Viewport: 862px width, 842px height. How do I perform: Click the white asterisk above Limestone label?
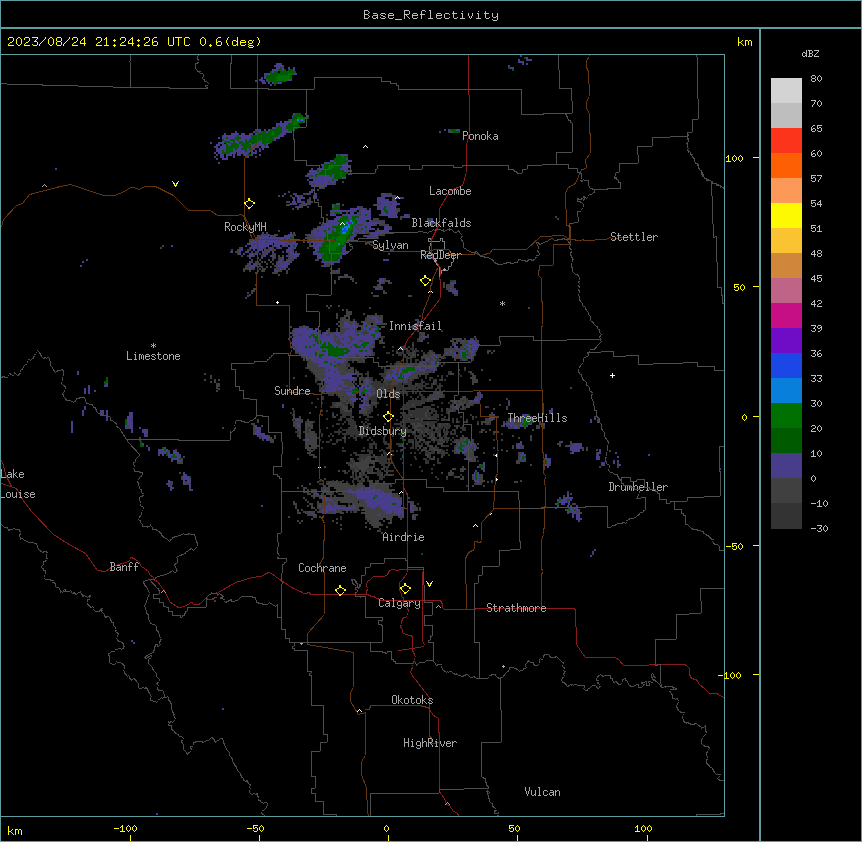[x=153, y=346]
